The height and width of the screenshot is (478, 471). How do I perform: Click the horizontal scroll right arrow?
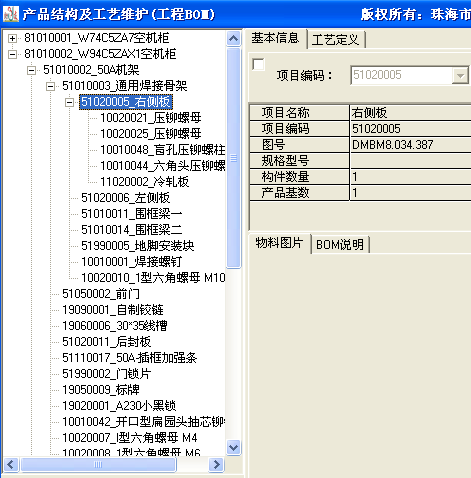pos(217,464)
